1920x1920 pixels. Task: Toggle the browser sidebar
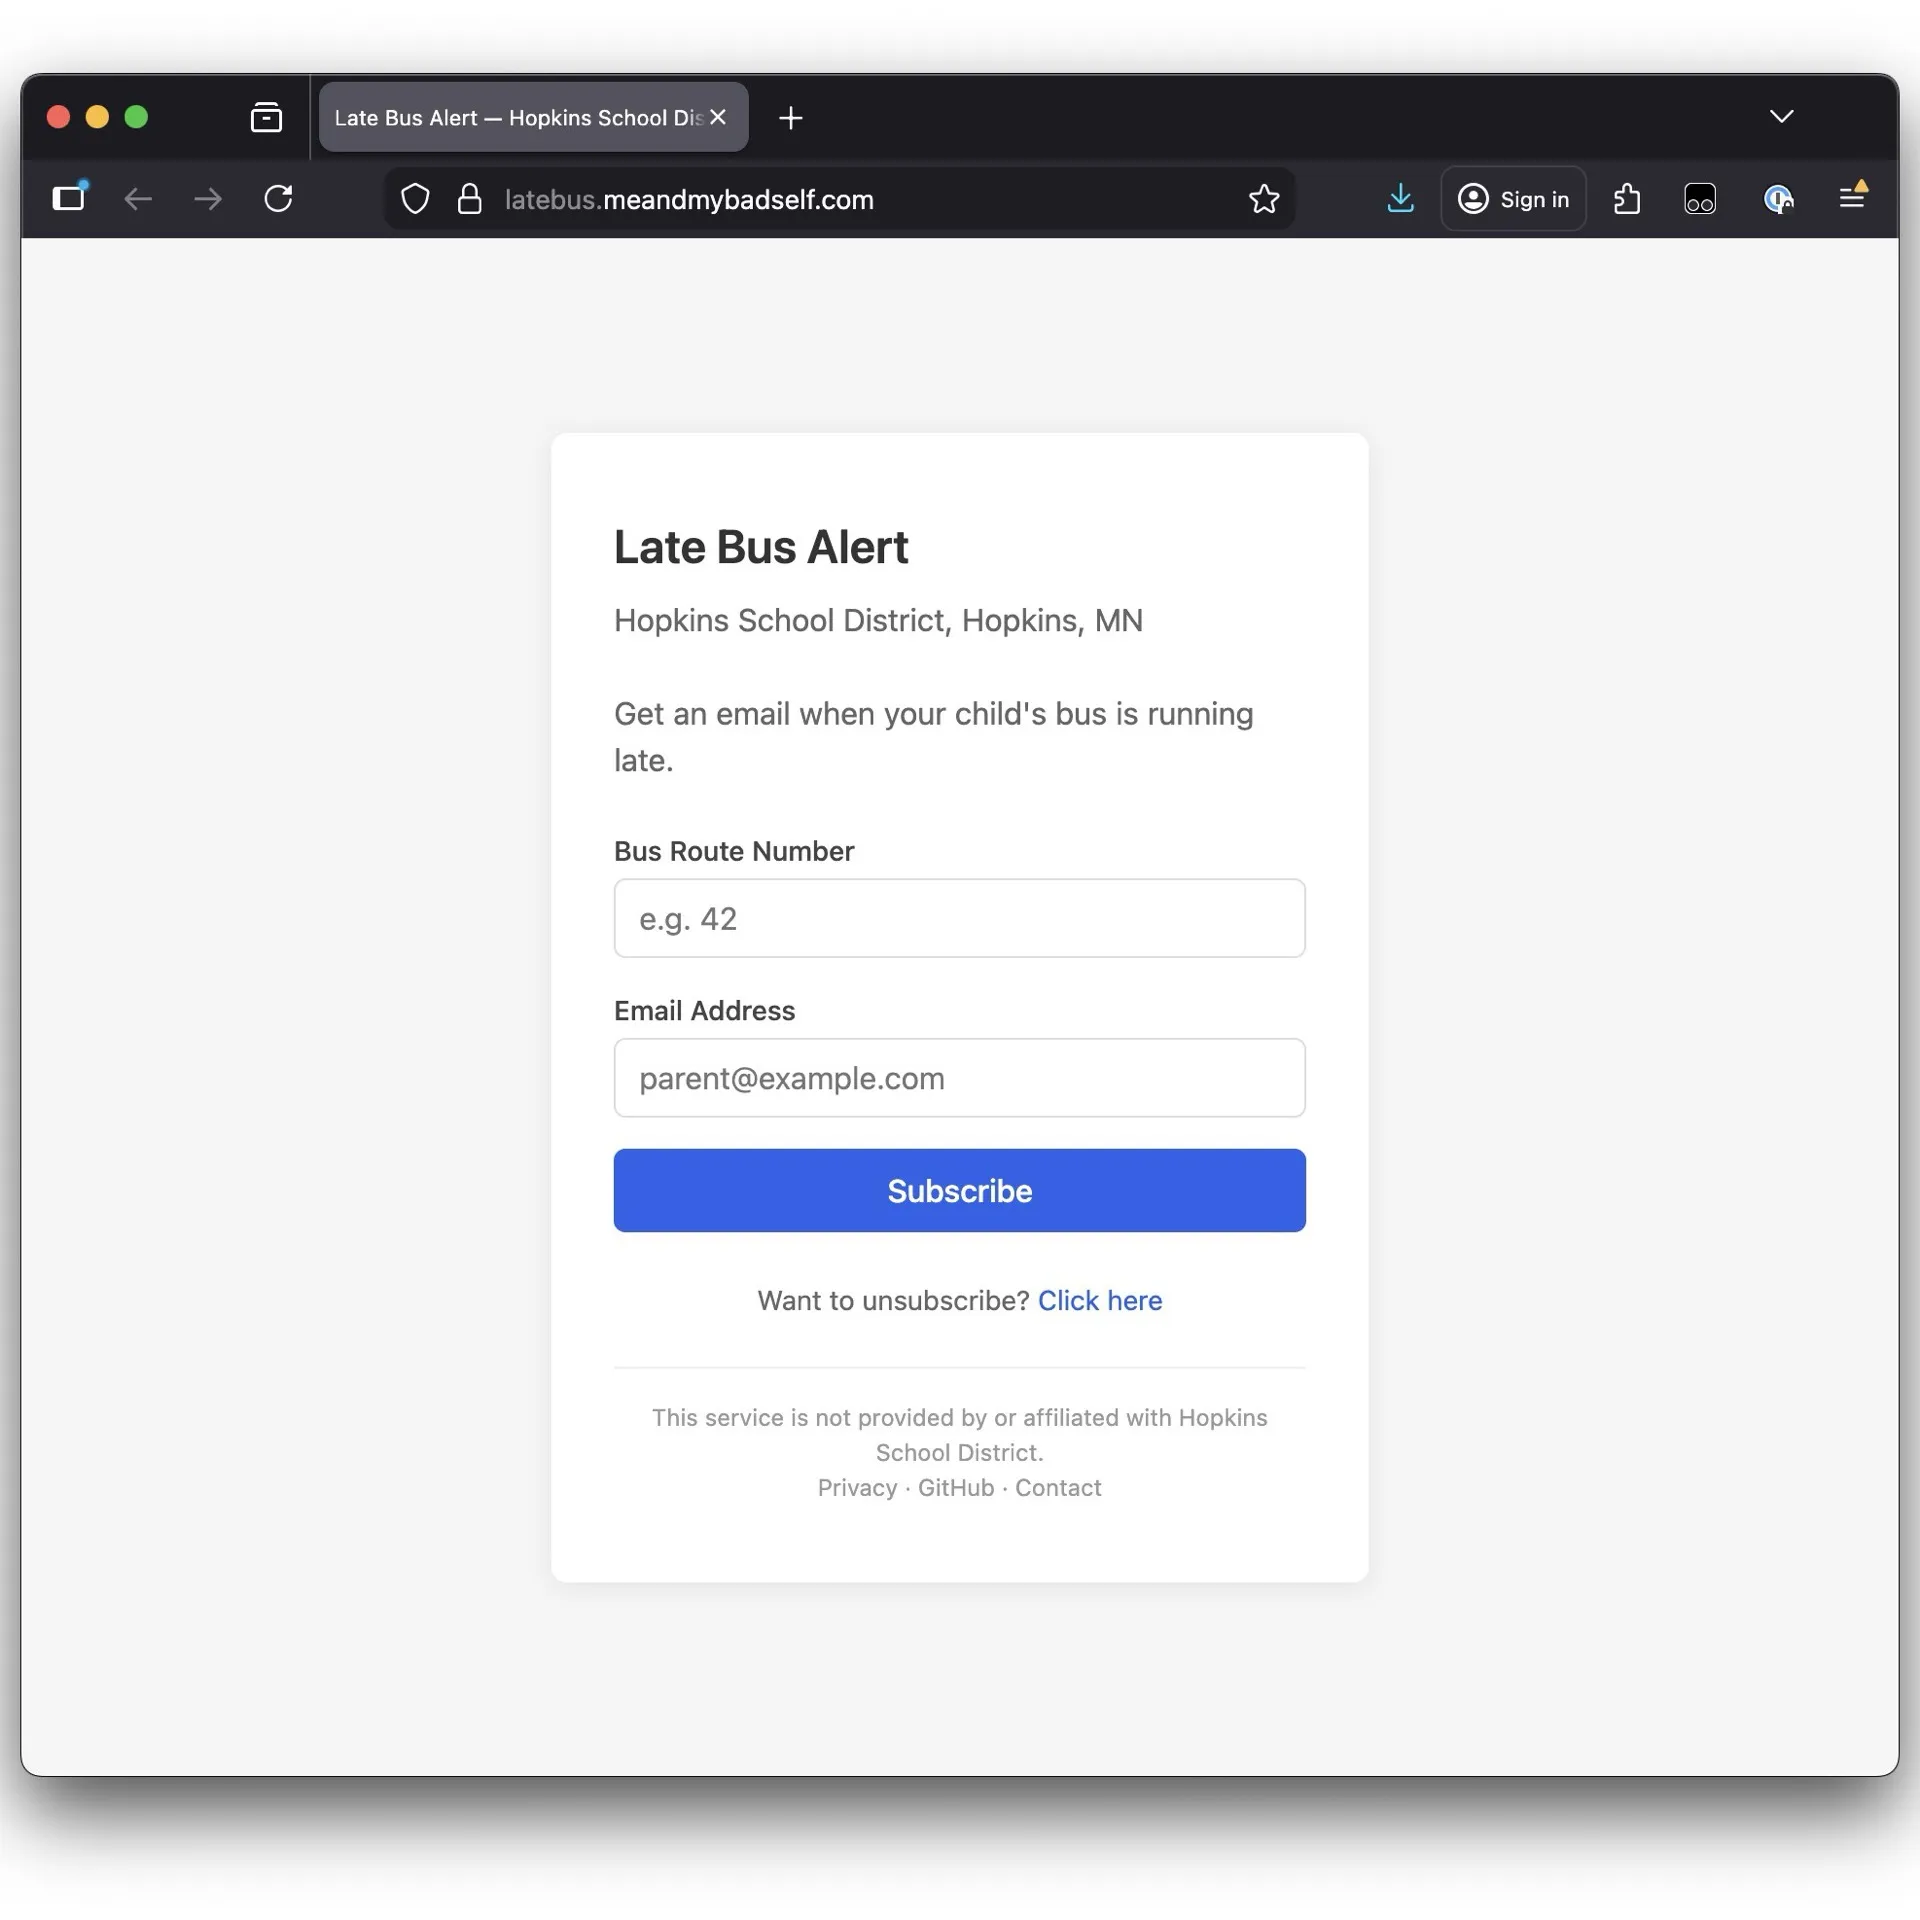[68, 198]
